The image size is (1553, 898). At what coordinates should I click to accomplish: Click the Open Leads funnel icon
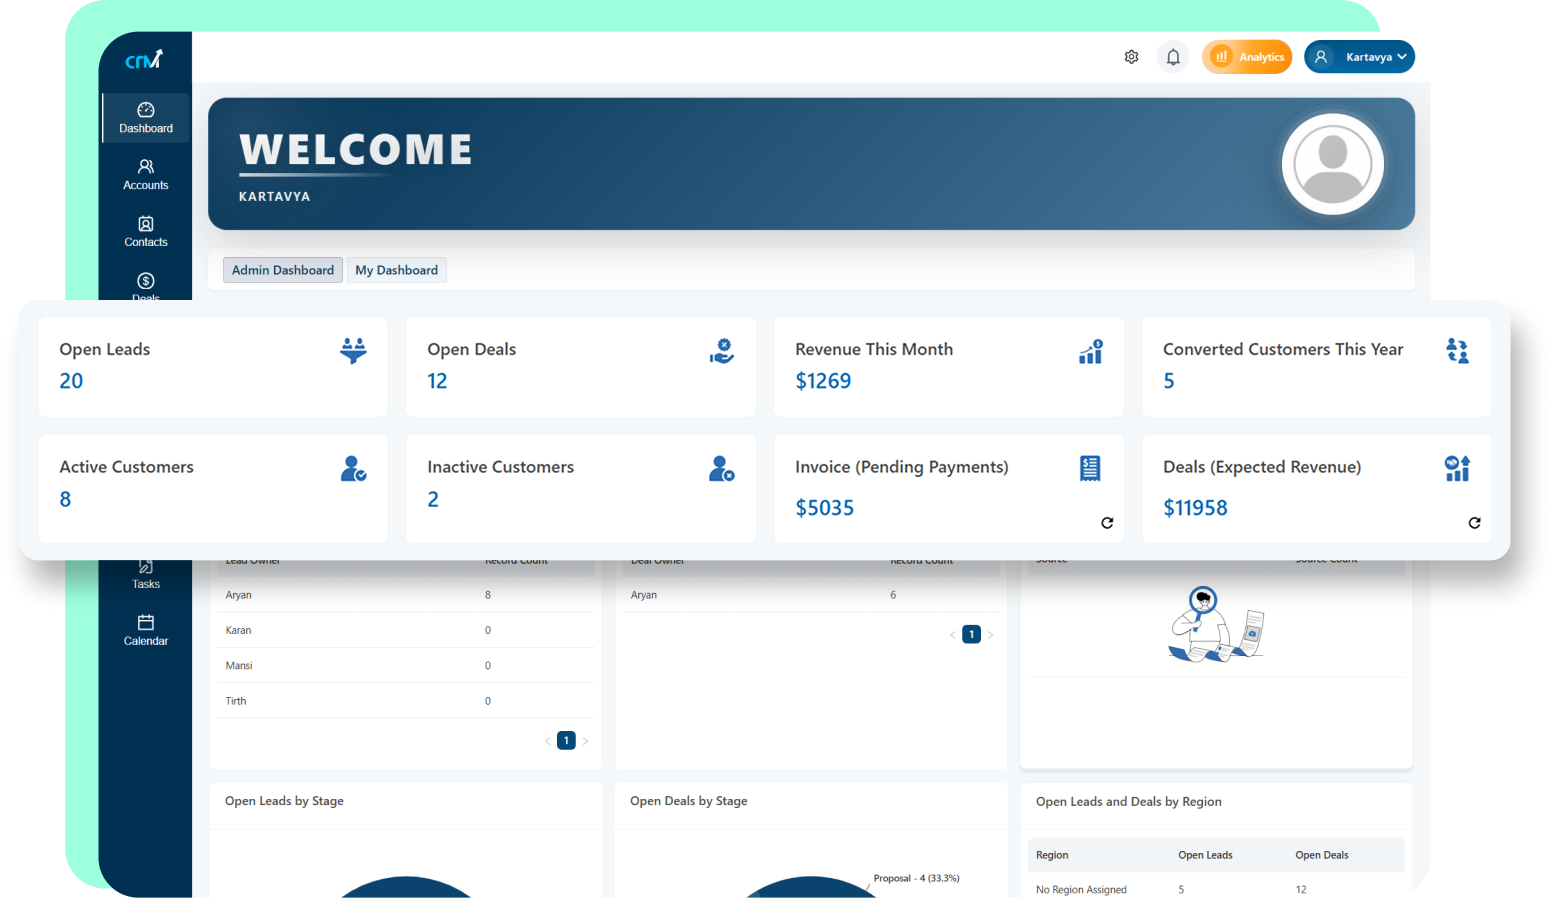point(353,351)
